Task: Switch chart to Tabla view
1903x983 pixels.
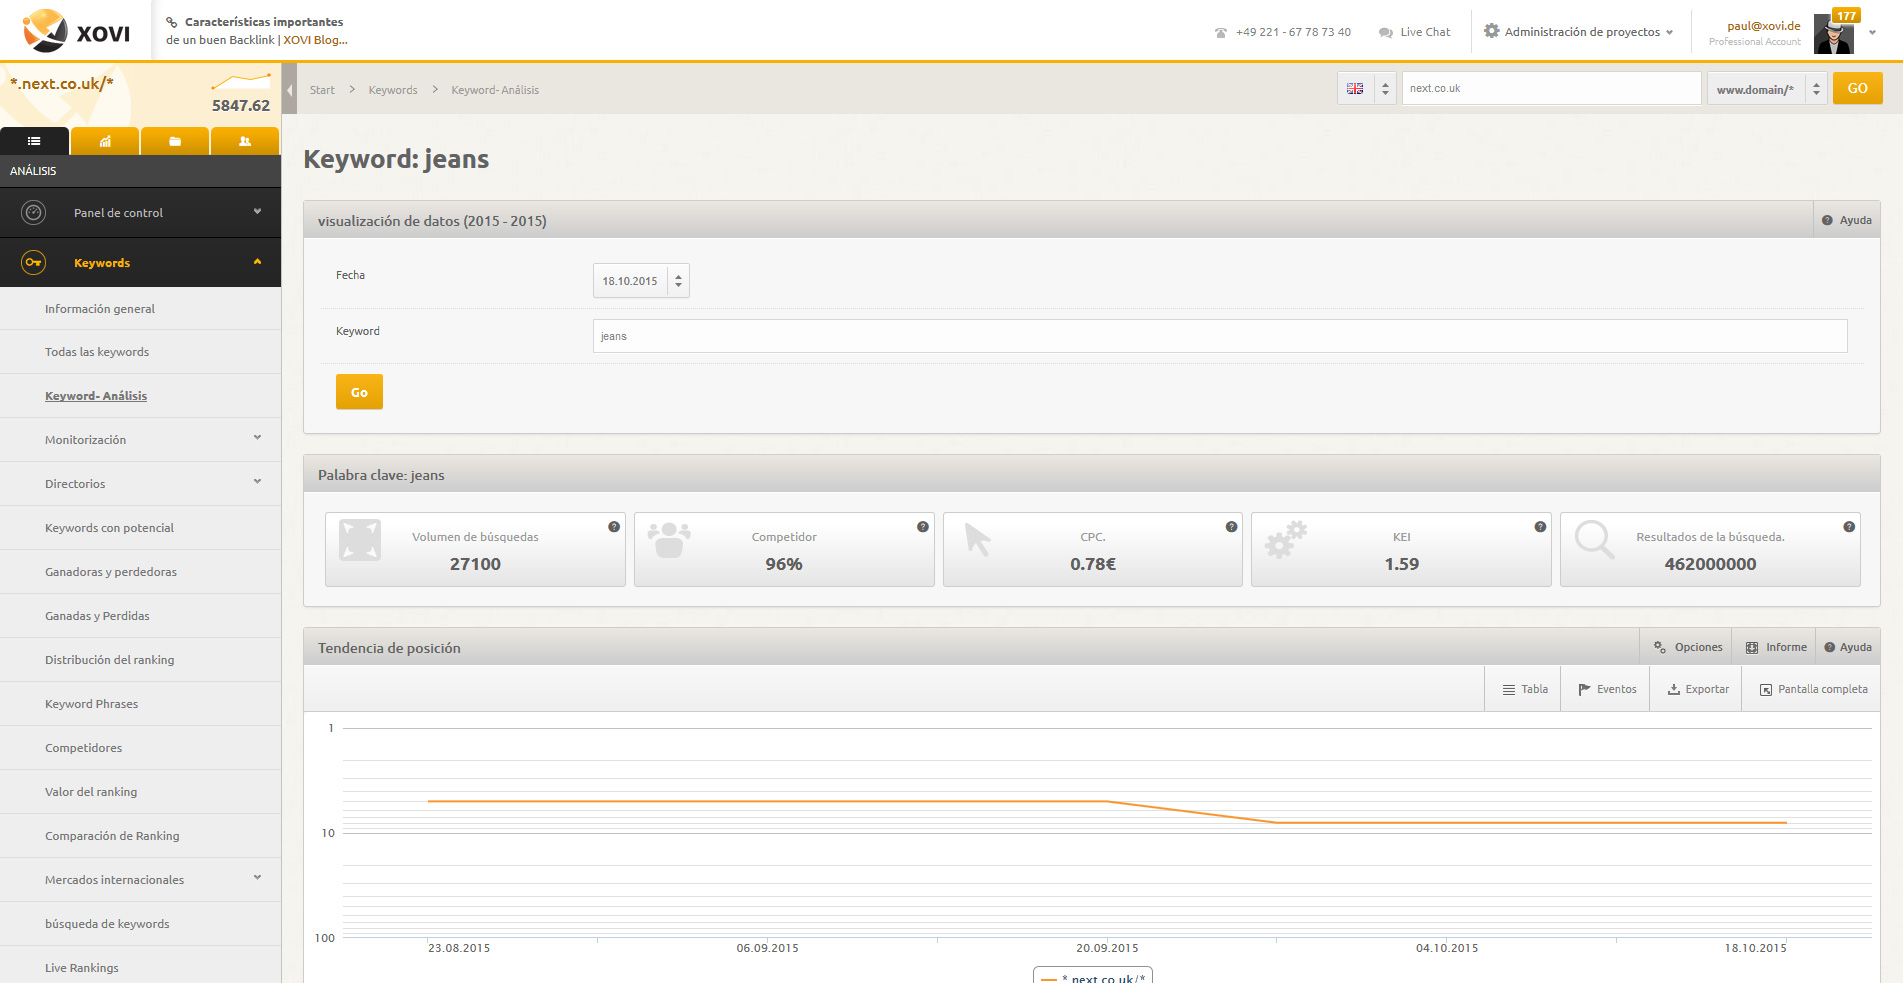Action: click(x=1524, y=689)
